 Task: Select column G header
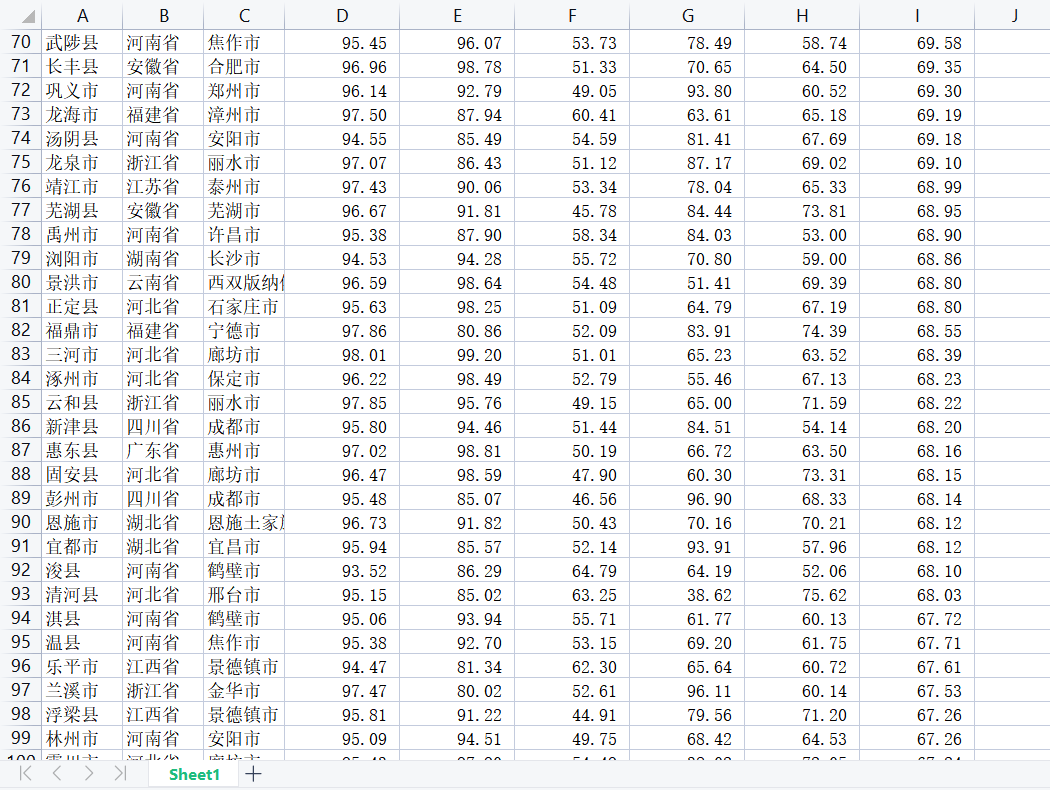click(687, 16)
